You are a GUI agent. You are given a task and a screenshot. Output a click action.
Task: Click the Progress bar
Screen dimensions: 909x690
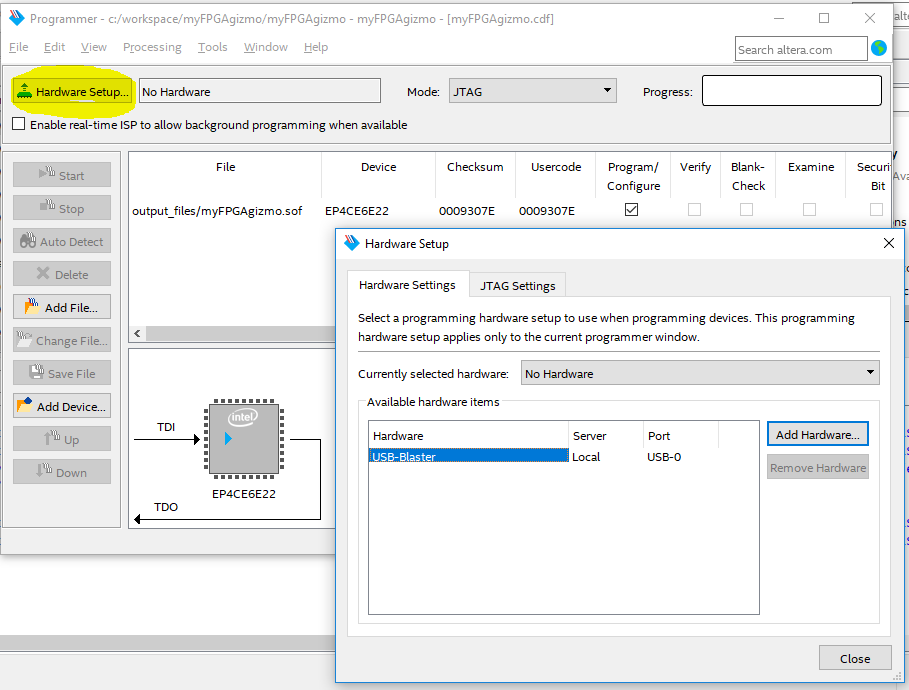click(x=792, y=90)
